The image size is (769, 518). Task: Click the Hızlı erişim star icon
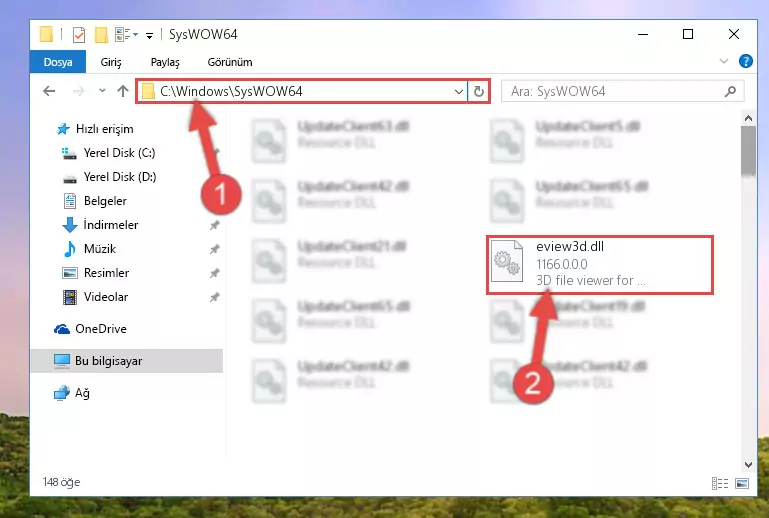(63, 129)
